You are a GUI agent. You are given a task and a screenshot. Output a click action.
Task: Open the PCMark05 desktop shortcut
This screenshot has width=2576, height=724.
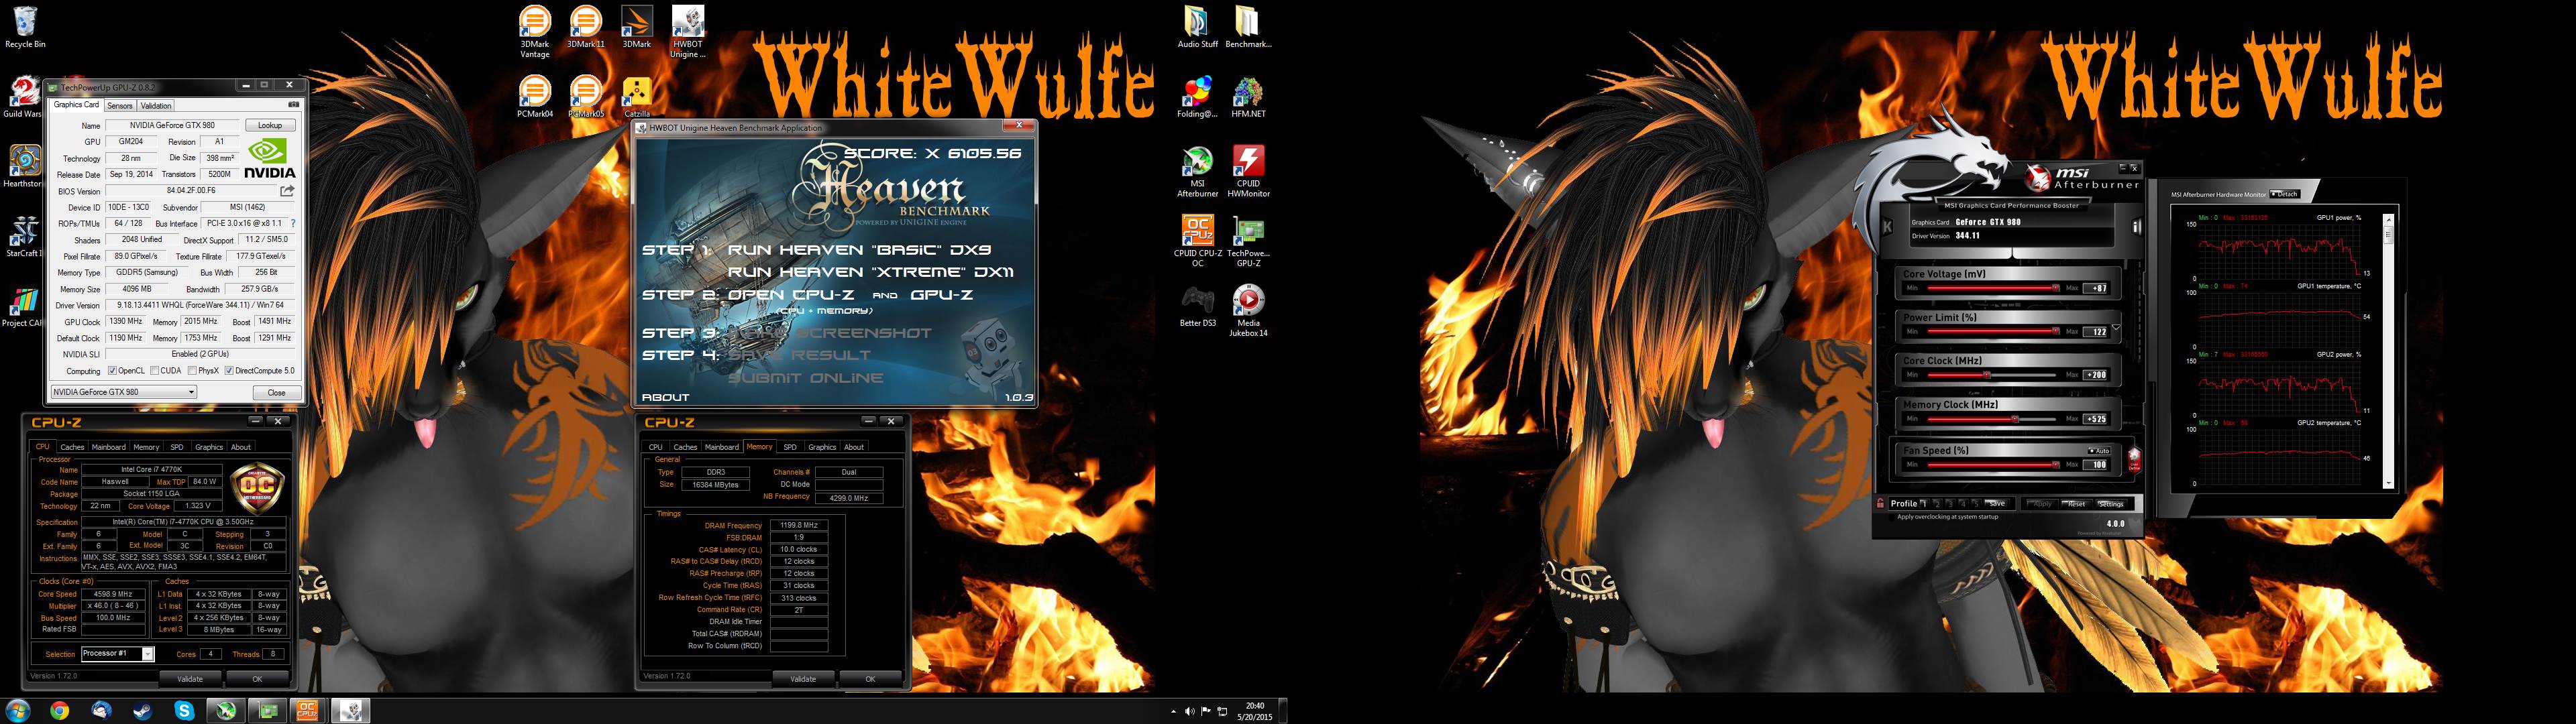(586, 97)
